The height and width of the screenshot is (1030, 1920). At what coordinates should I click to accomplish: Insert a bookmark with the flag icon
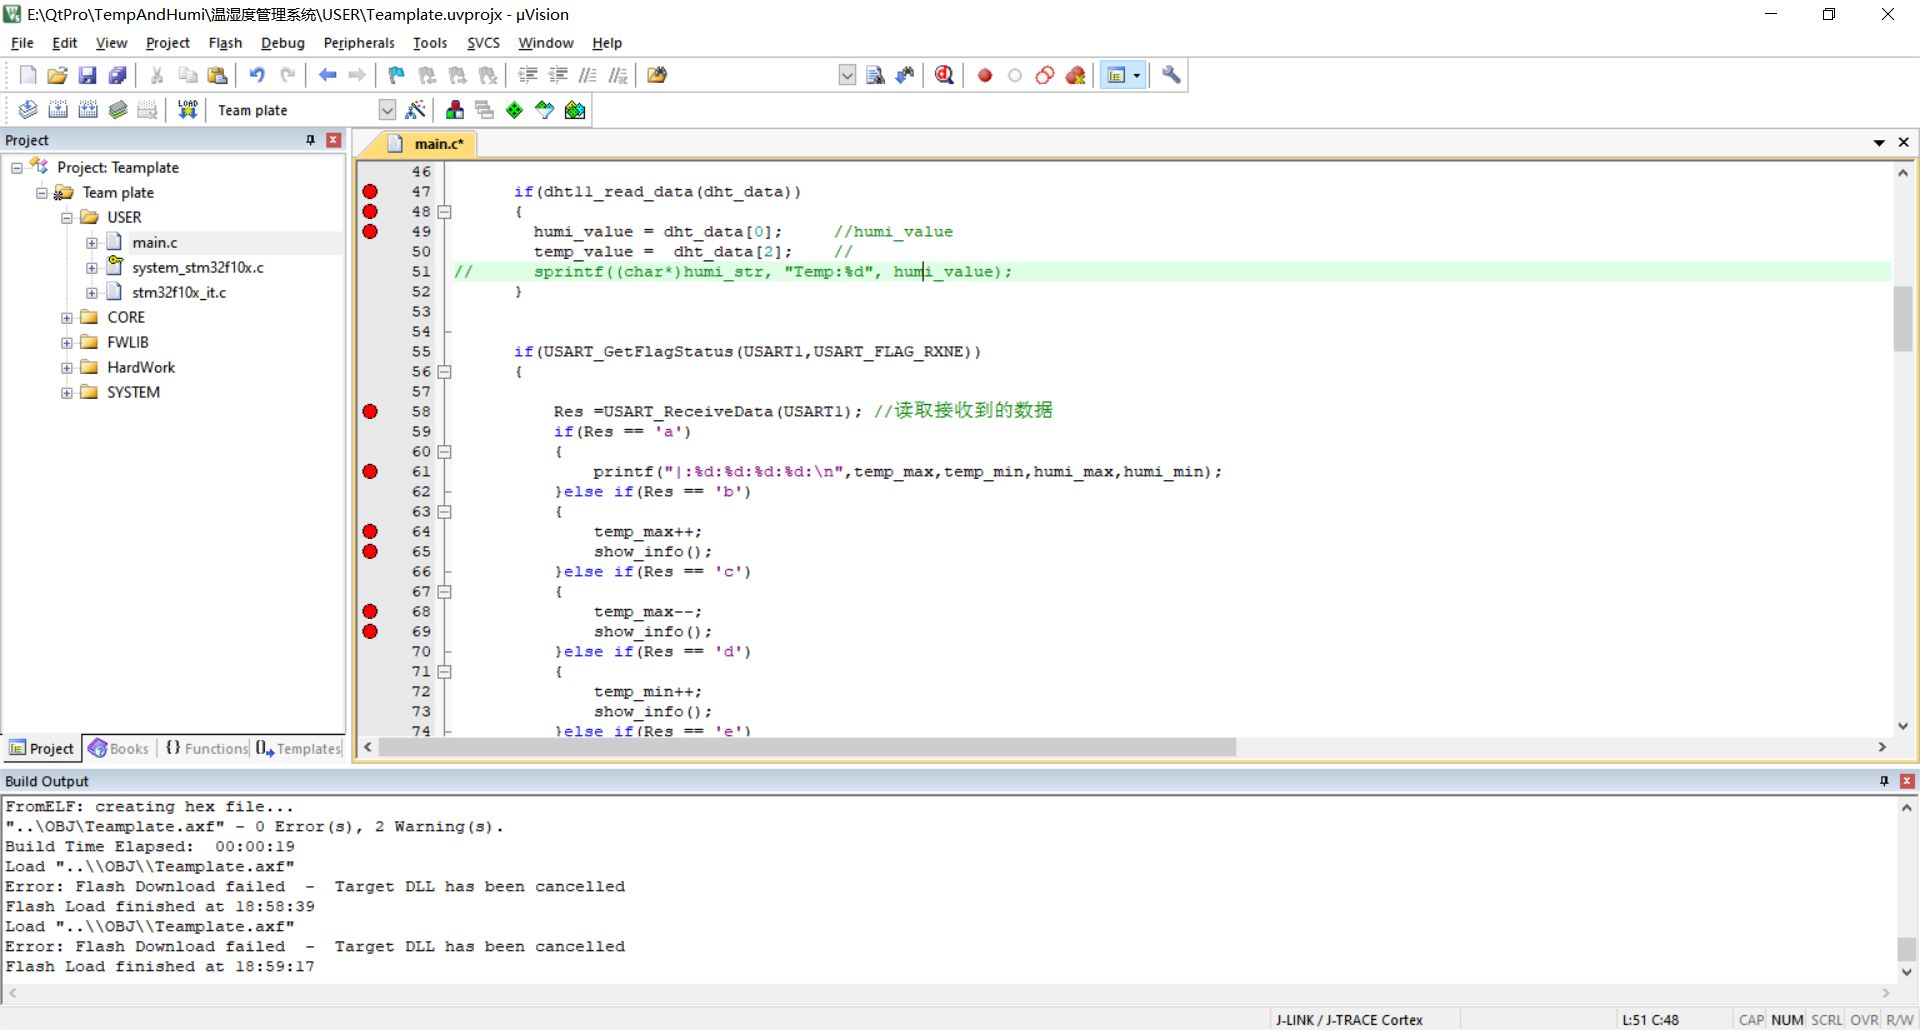(397, 75)
